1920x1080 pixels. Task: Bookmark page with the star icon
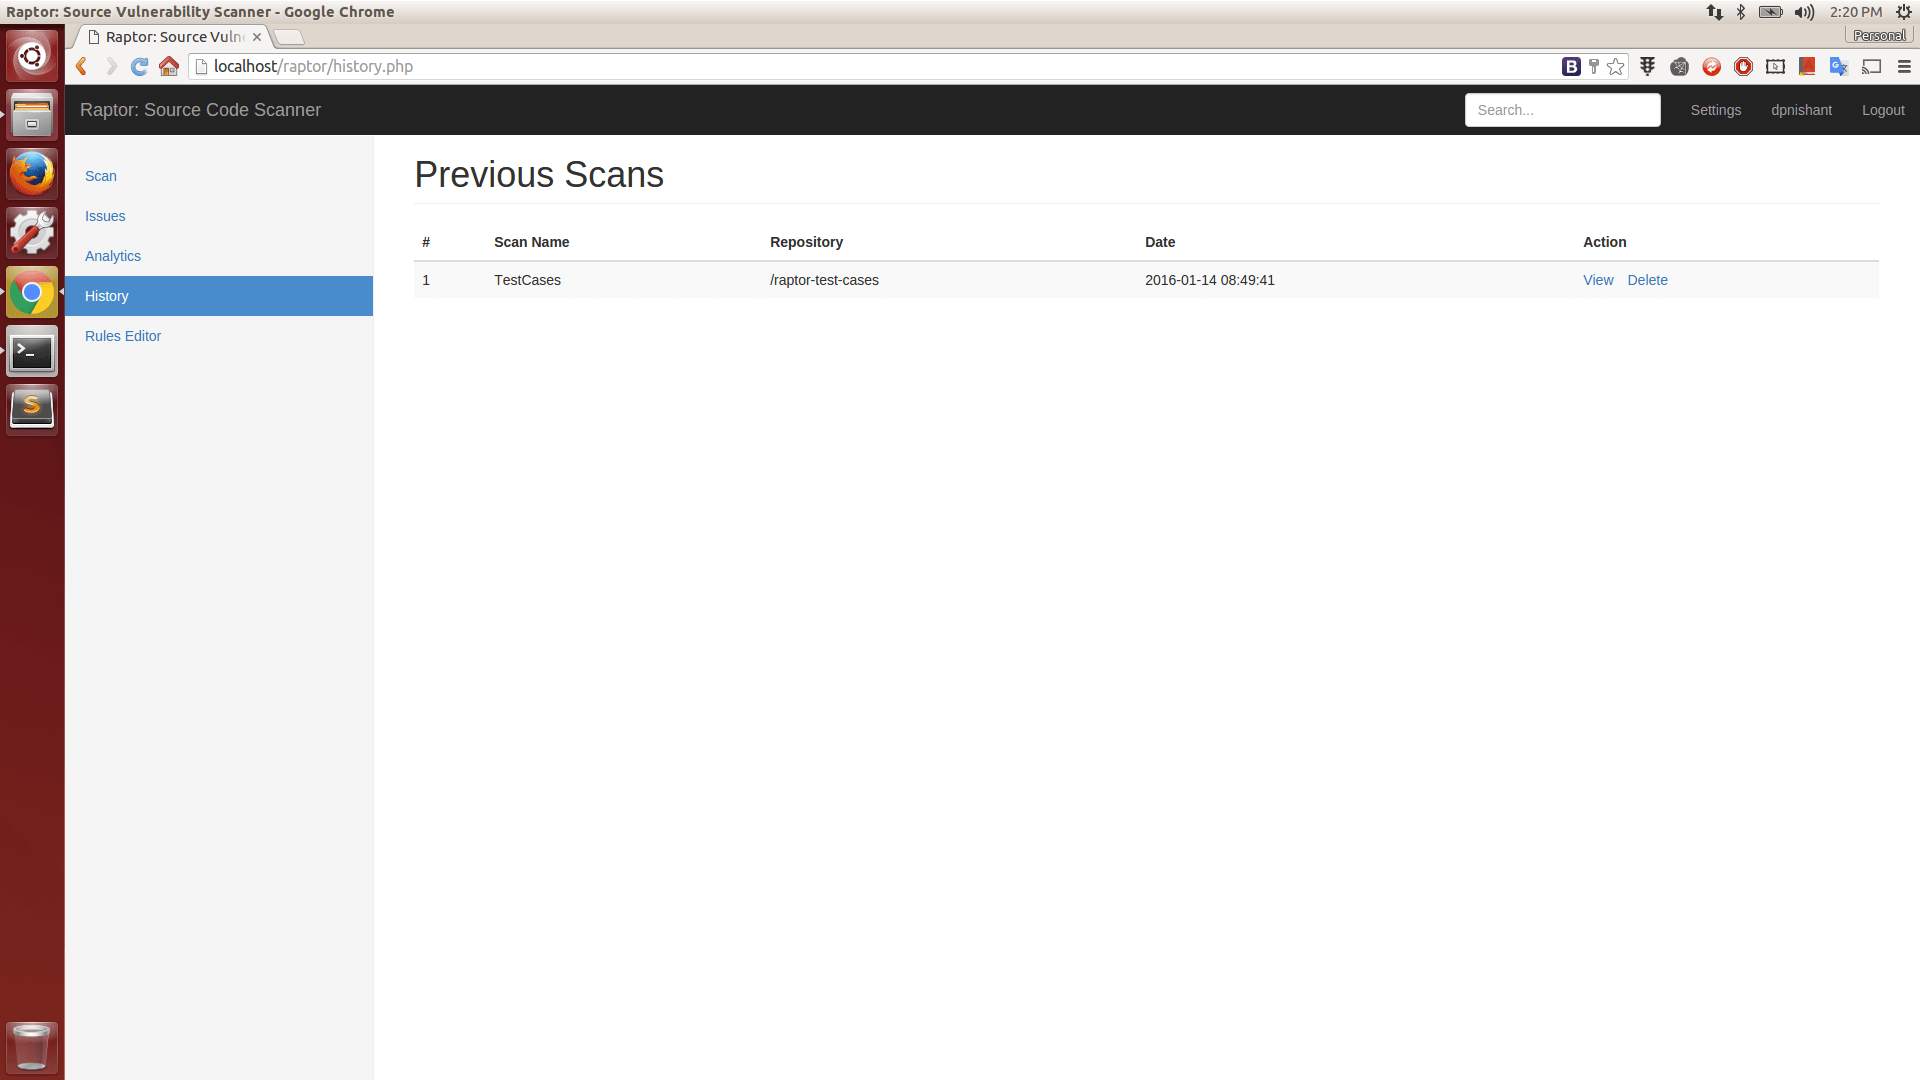tap(1616, 67)
